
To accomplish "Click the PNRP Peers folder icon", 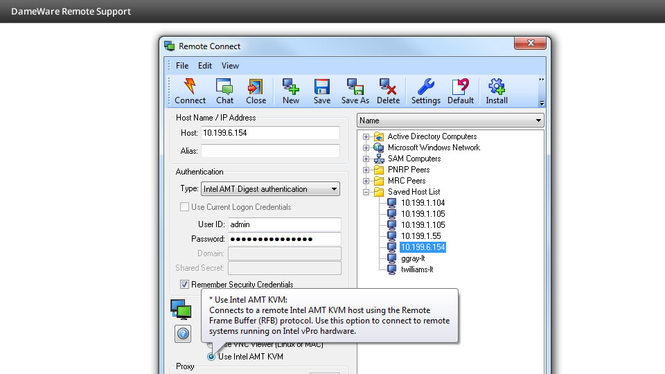I will pyautogui.click(x=379, y=170).
